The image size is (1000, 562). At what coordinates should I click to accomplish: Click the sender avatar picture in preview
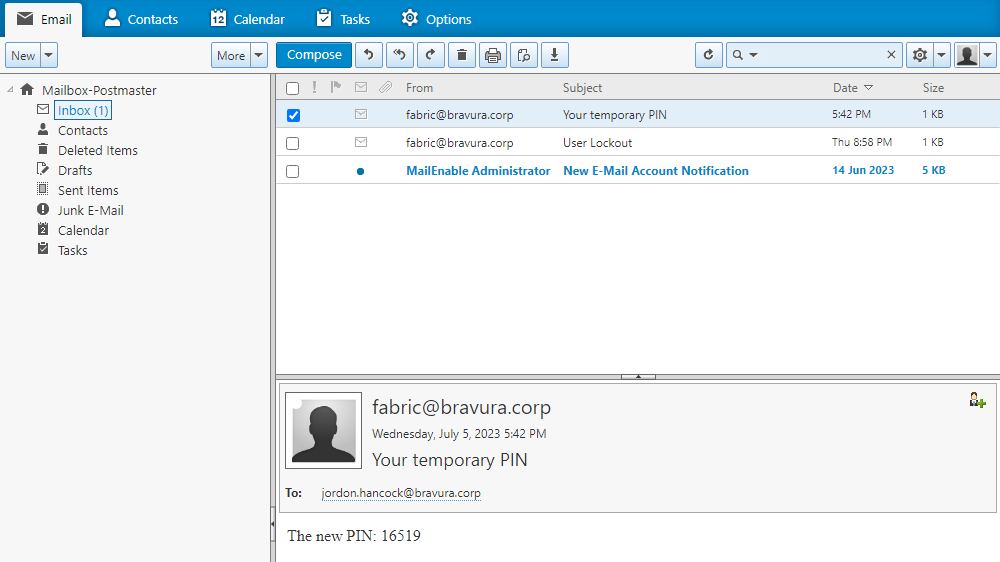[x=323, y=431]
